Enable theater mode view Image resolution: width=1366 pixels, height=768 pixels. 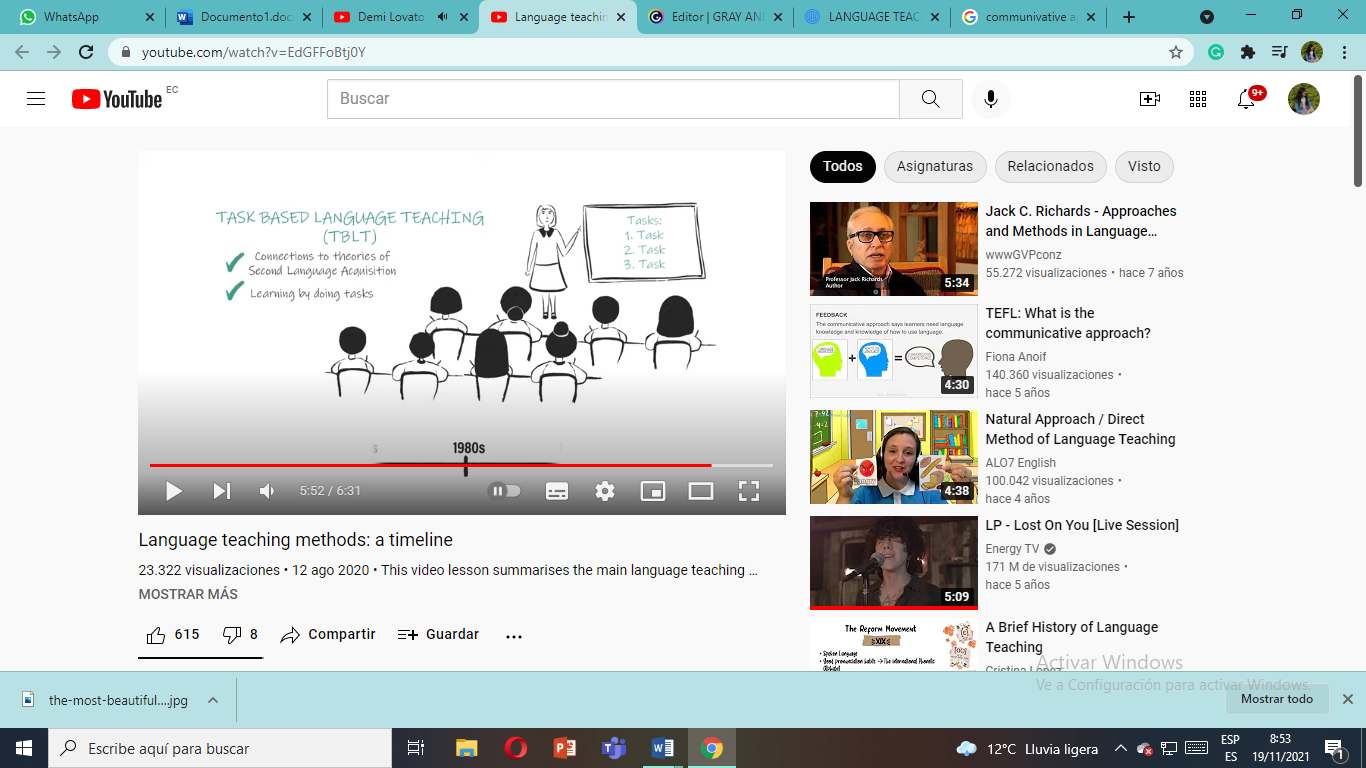click(x=701, y=491)
